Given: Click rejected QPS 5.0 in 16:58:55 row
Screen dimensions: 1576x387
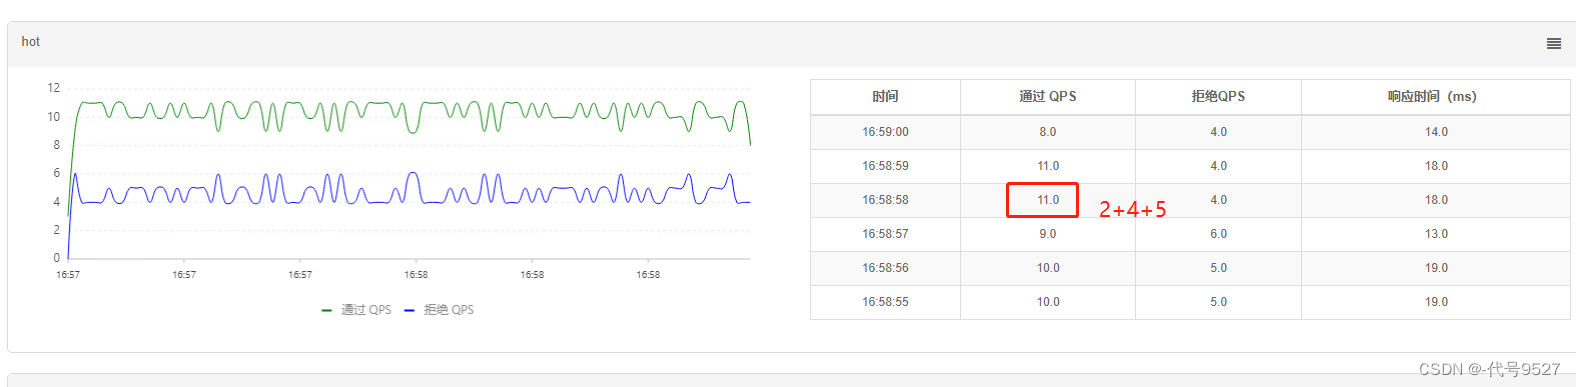Looking at the screenshot, I should coord(1218,302).
